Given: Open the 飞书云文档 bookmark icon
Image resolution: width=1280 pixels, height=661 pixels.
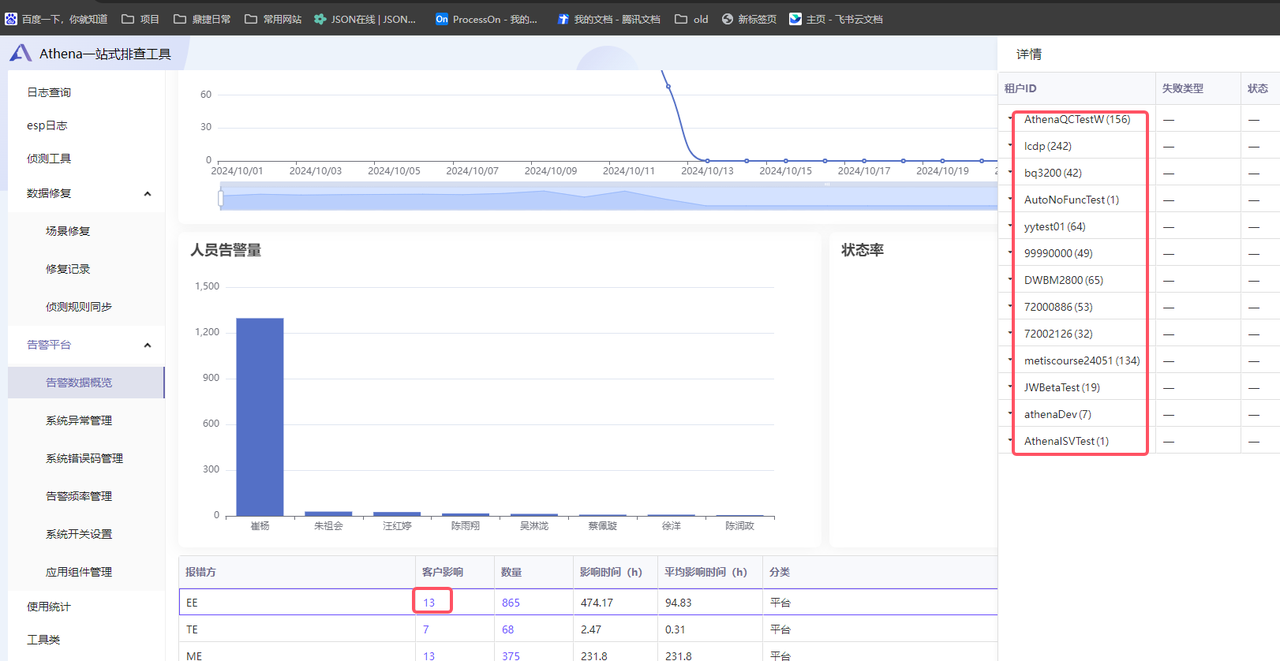Looking at the screenshot, I should [795, 19].
